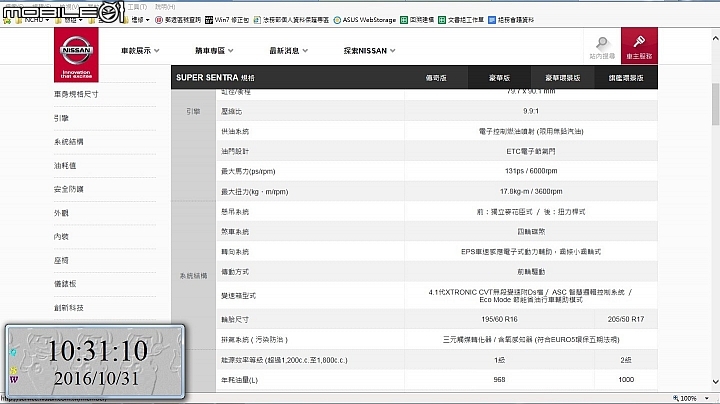Click the cyan icon on the clock widget
Viewport: 720px width, 404px height.
tap(13, 352)
